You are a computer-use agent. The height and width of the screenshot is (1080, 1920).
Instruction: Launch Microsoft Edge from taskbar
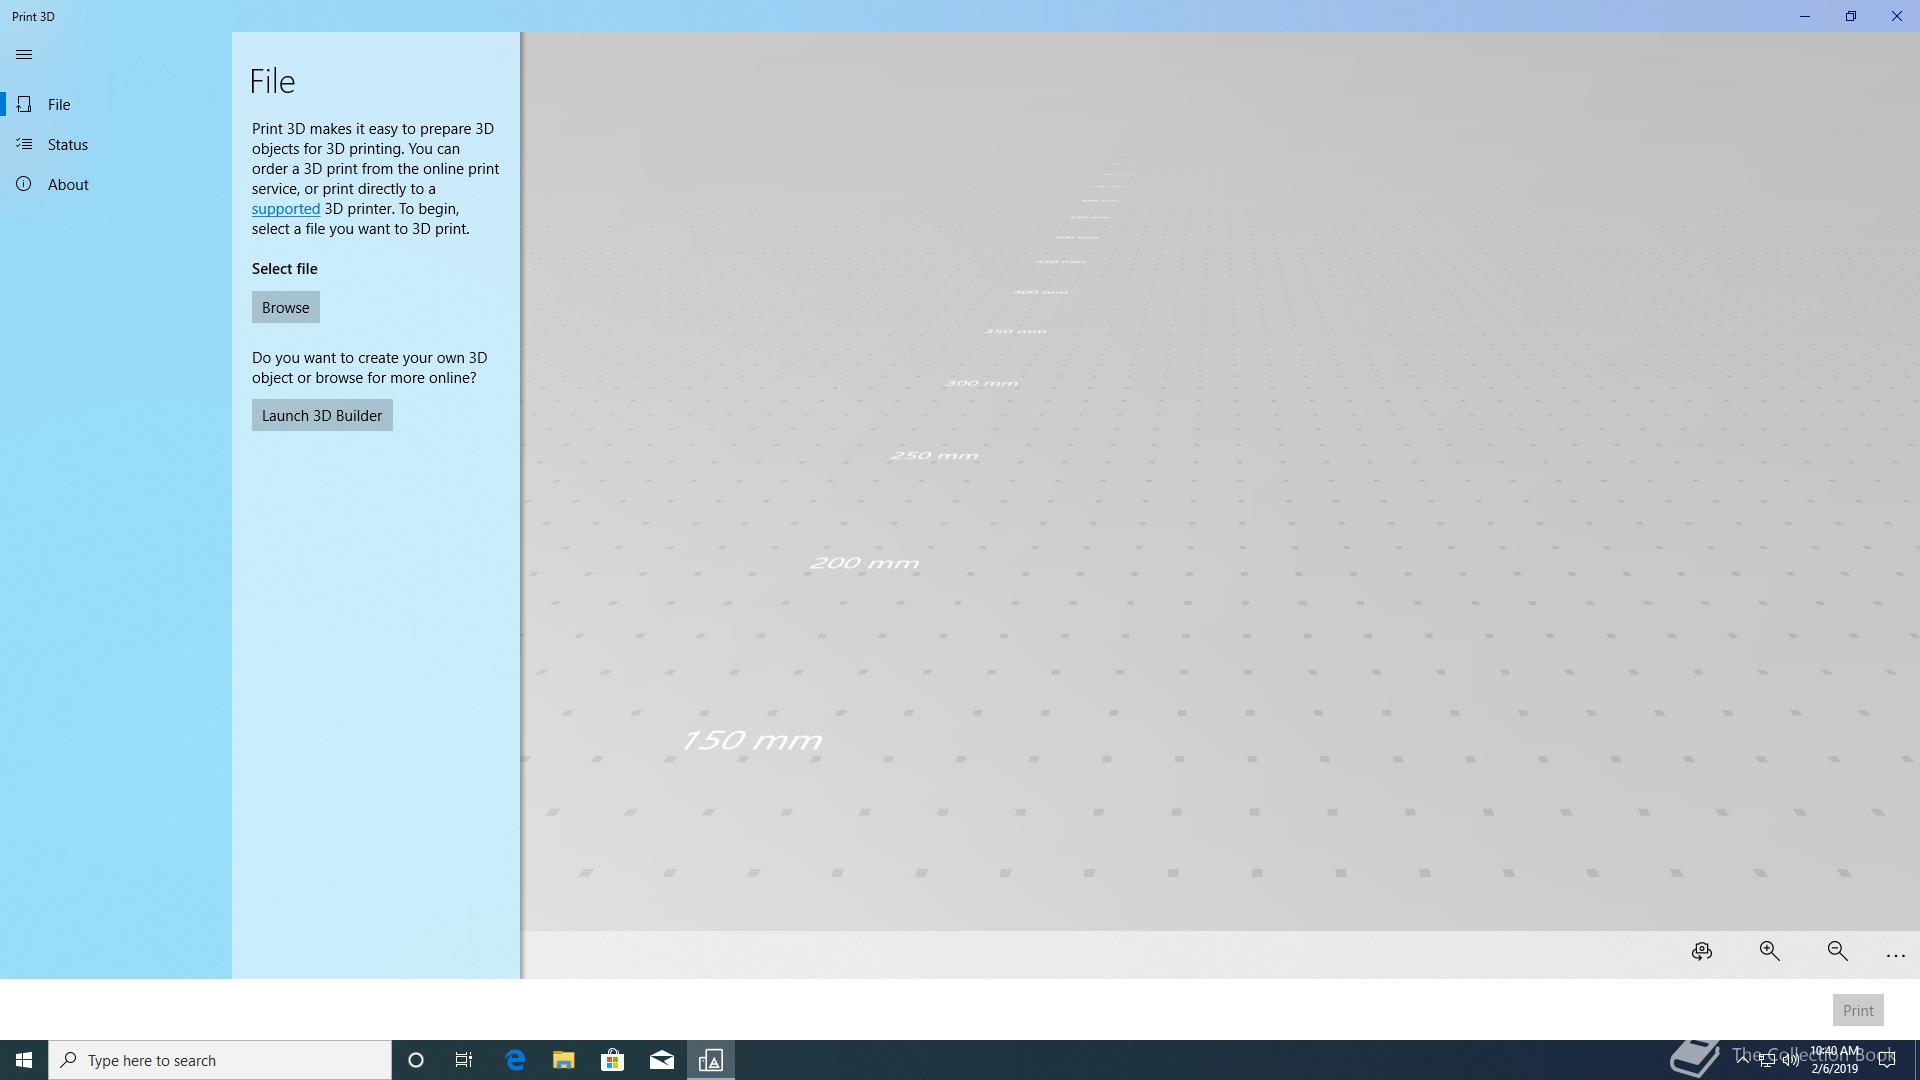click(515, 1060)
